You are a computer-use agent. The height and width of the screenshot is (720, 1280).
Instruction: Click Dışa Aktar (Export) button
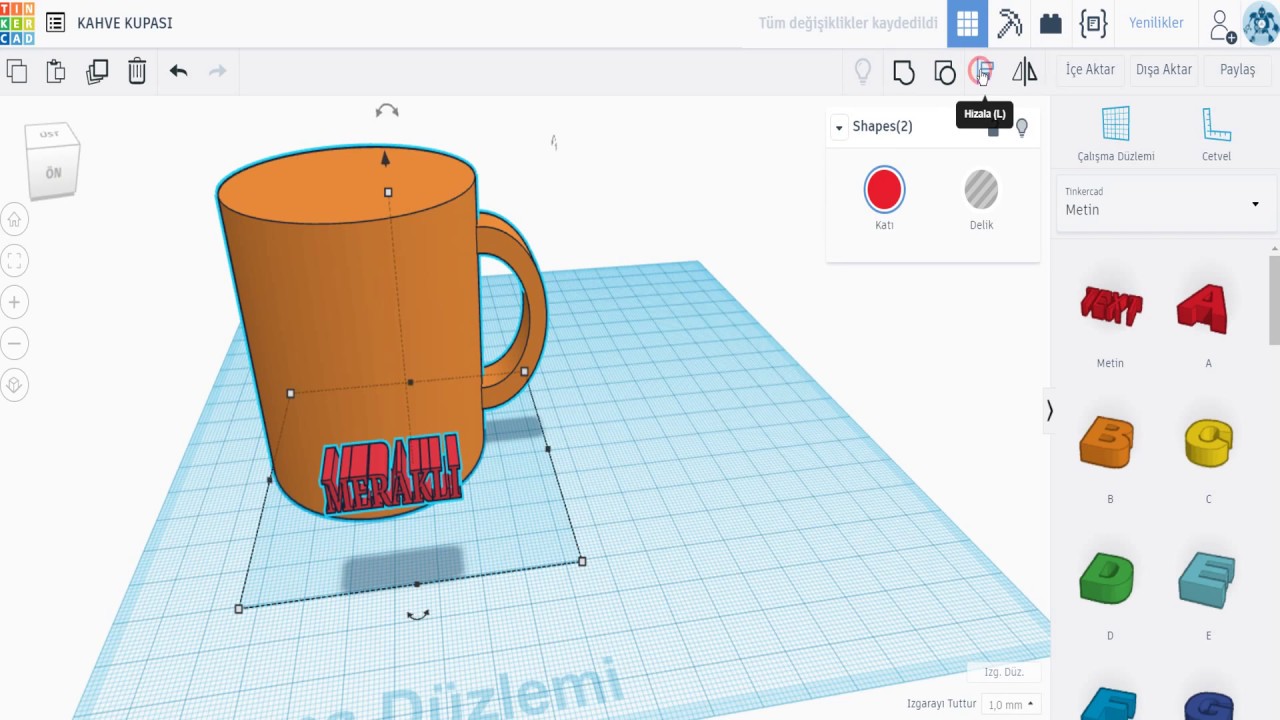1164,70
